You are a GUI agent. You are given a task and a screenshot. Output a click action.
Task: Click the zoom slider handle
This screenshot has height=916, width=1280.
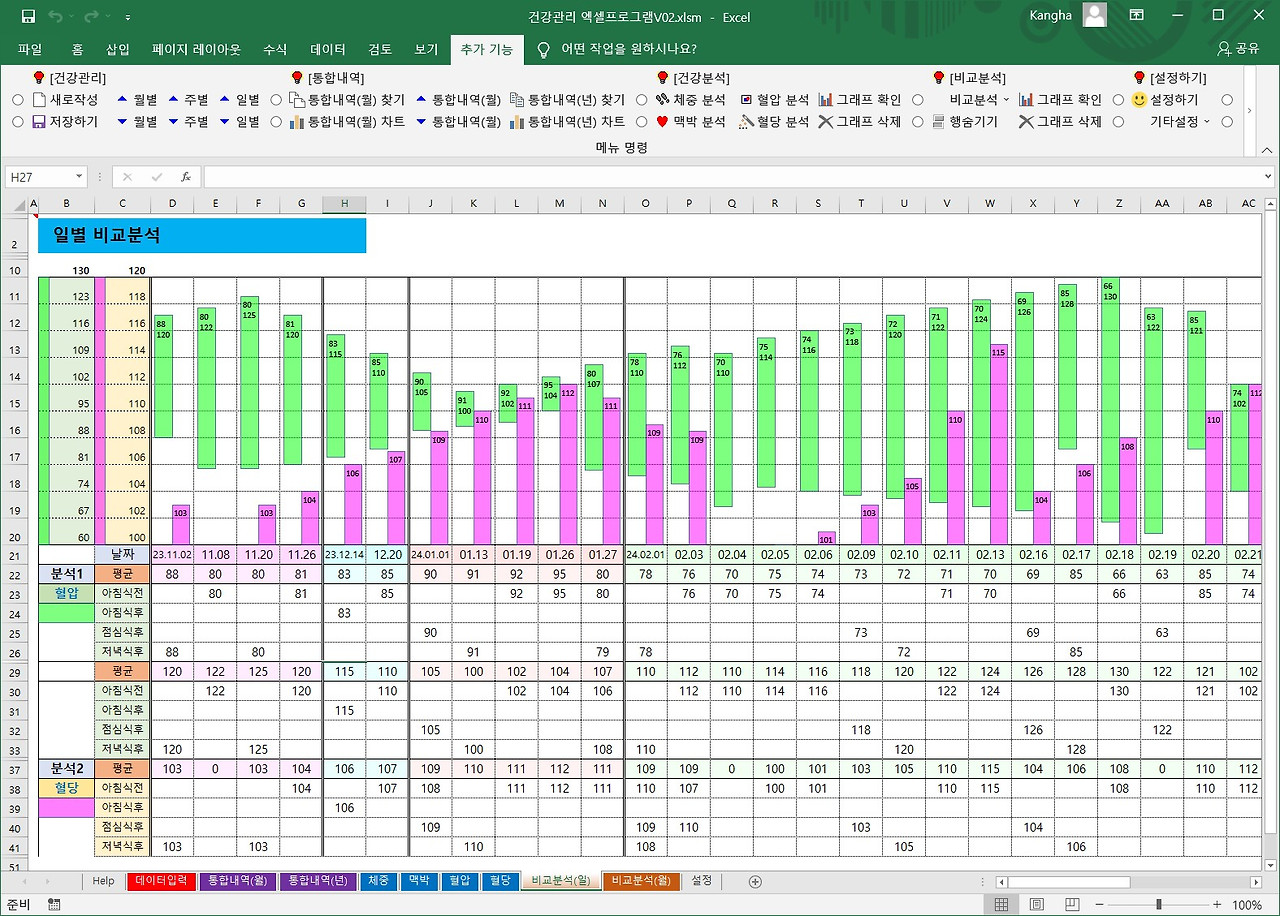click(1158, 905)
